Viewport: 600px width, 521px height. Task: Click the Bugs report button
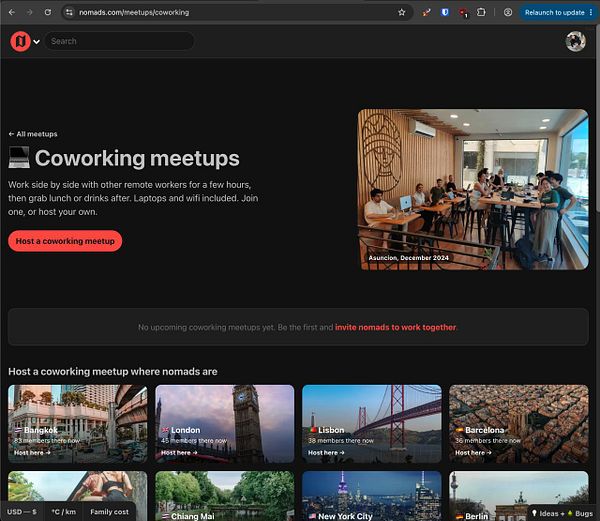pyautogui.click(x=580, y=513)
